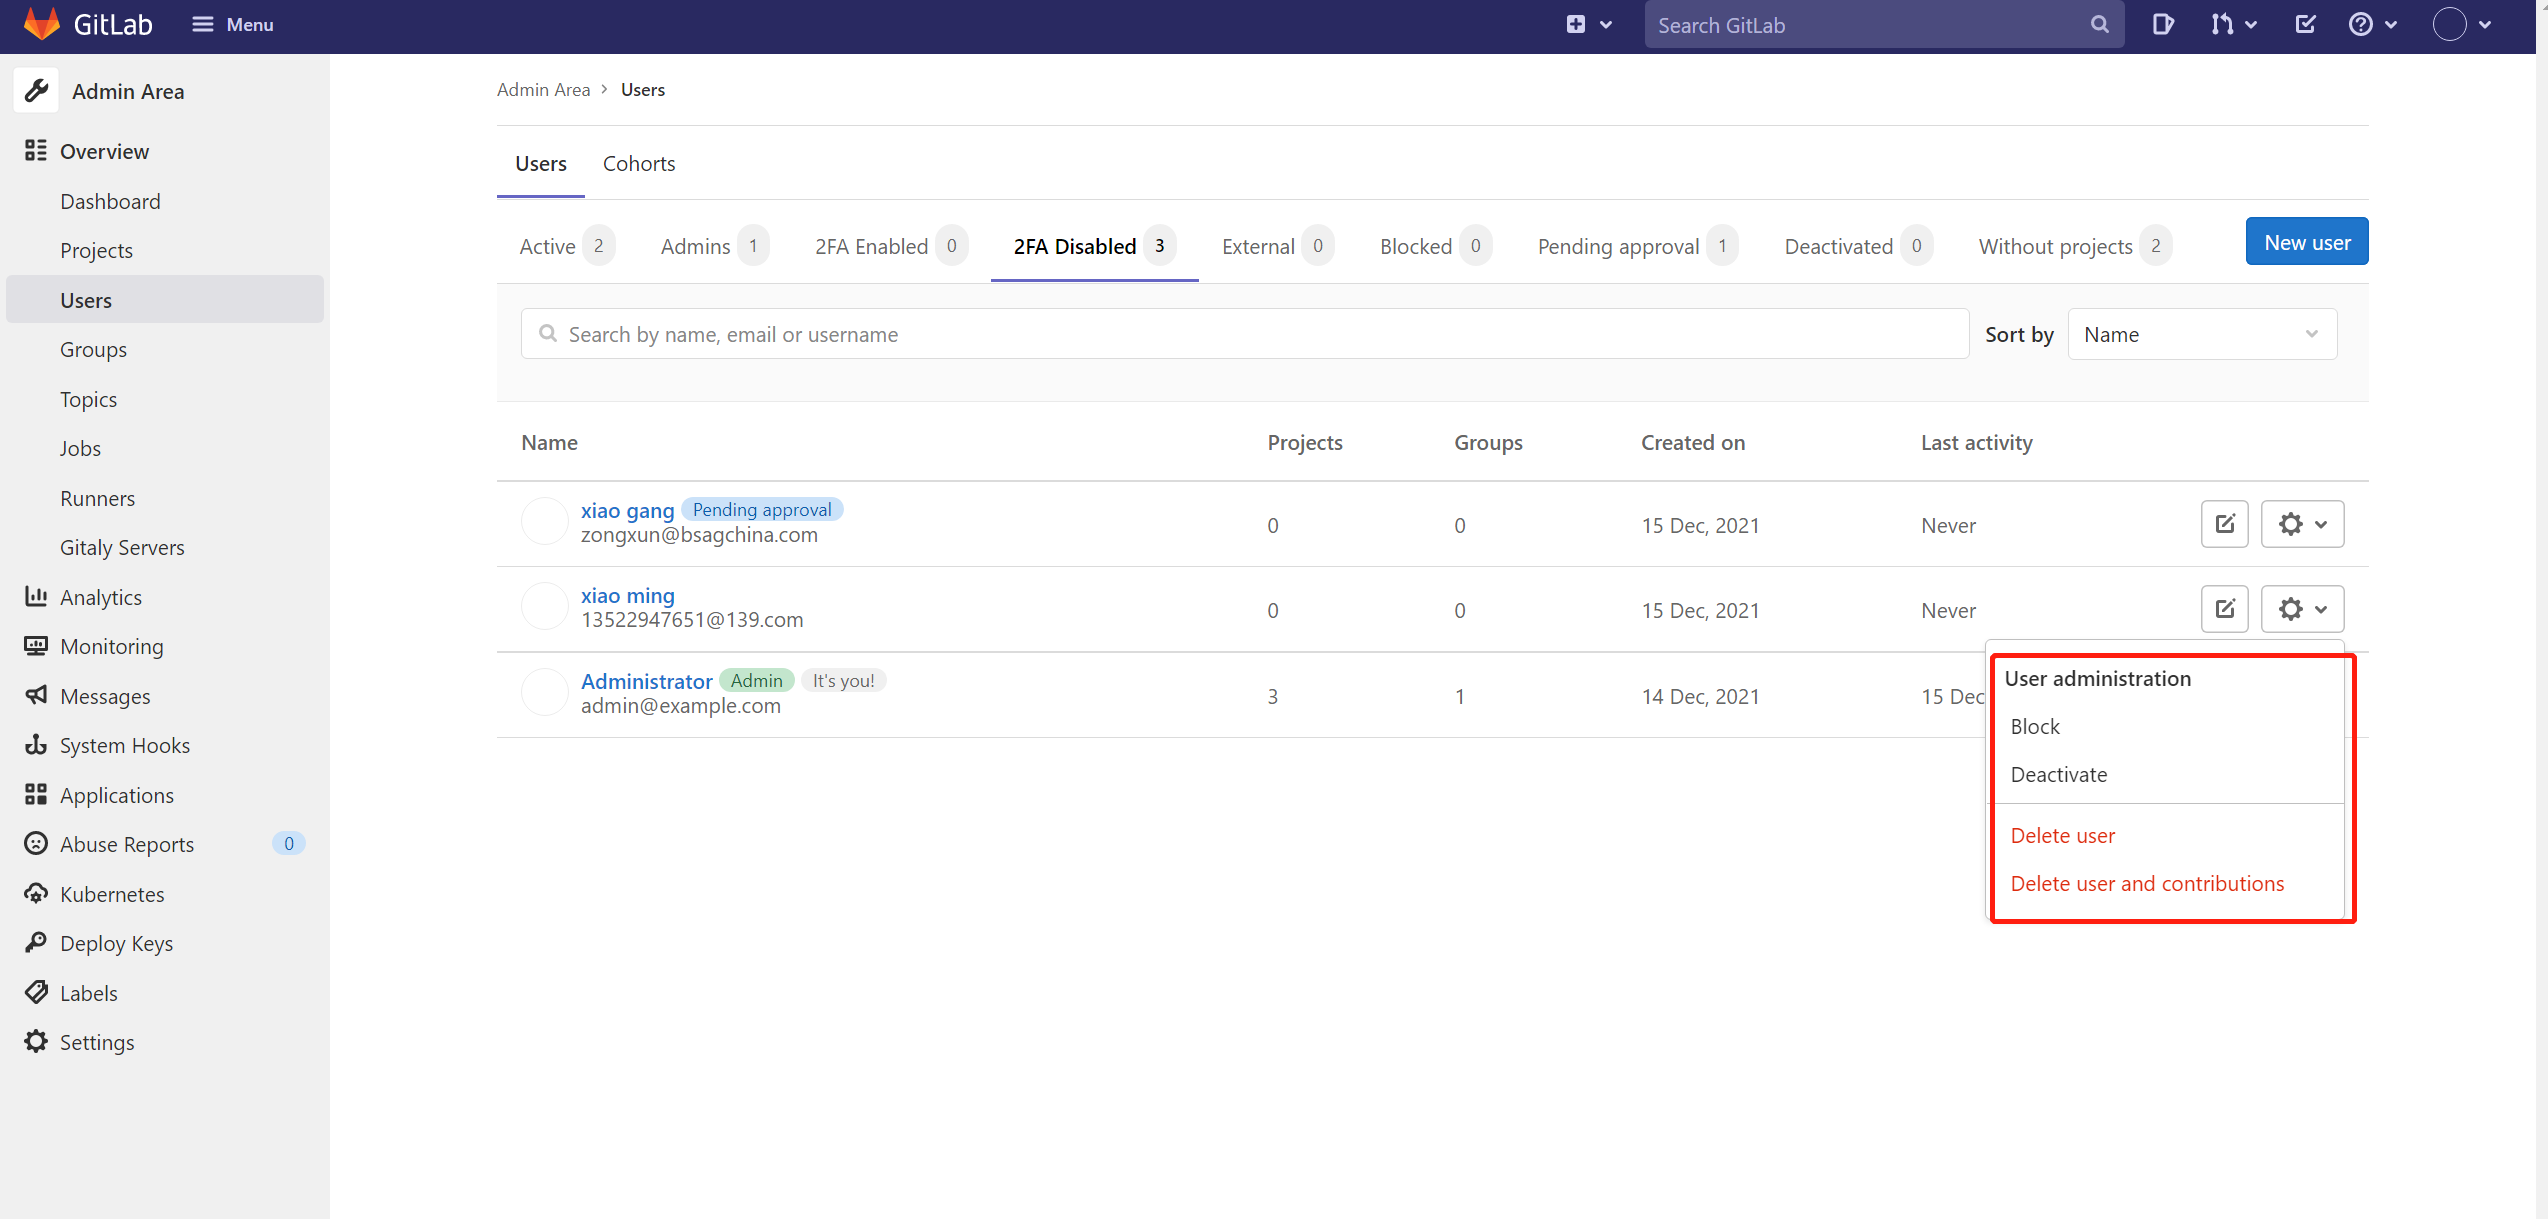Screen dimensions: 2548x1219
Task: Filter by 2FA Enabled tab
Action: [x=891, y=246]
